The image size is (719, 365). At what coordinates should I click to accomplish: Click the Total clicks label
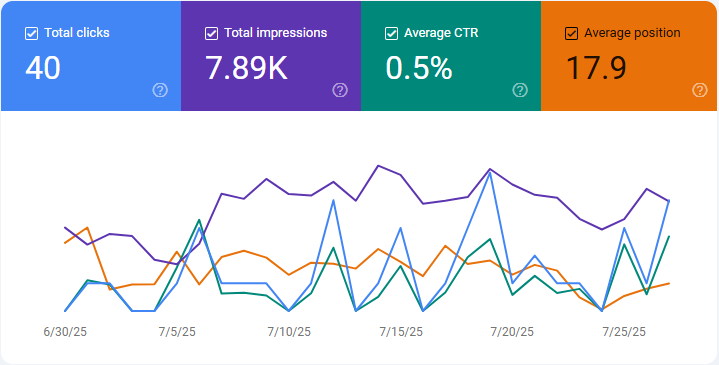77,33
